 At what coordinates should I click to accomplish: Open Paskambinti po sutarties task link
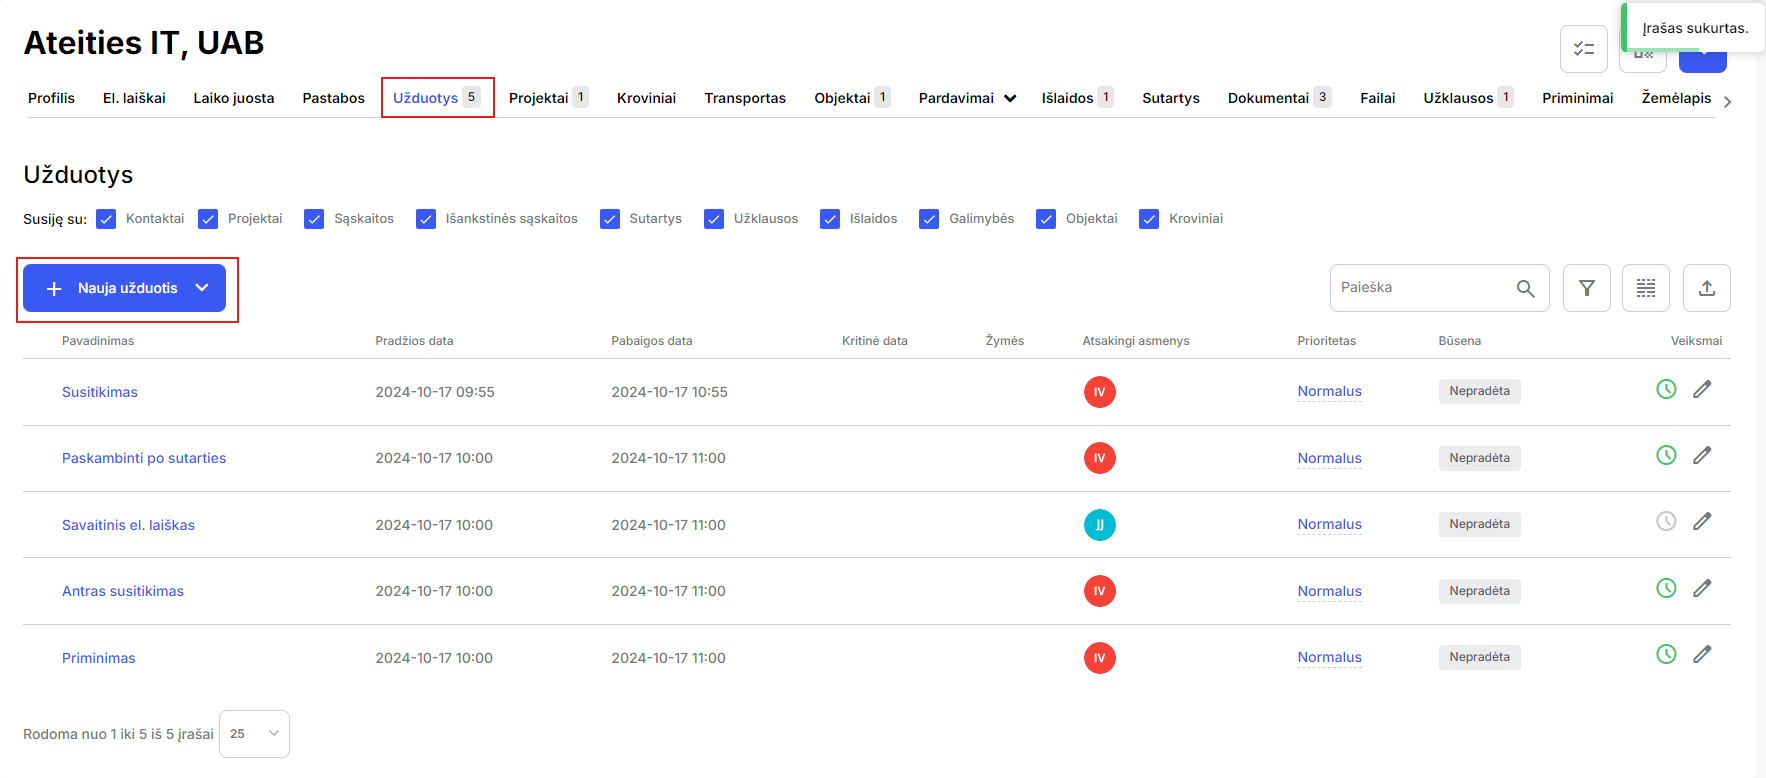(x=144, y=458)
